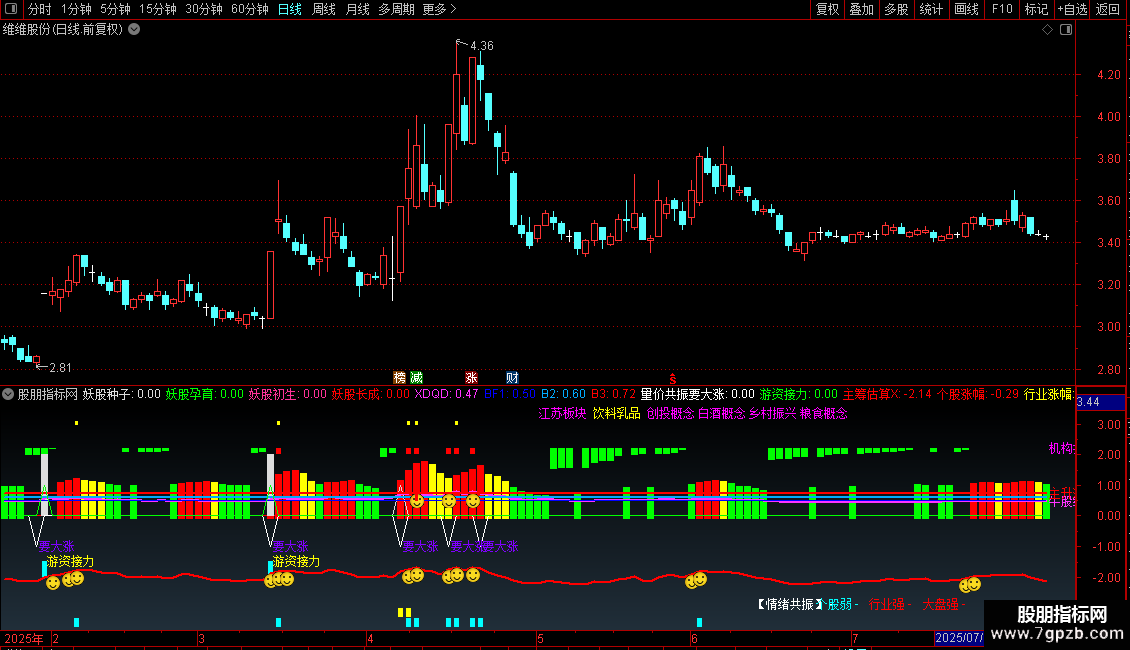Click month 3 on the time axis
Viewport: 1130px width, 650px height.
coord(201,638)
